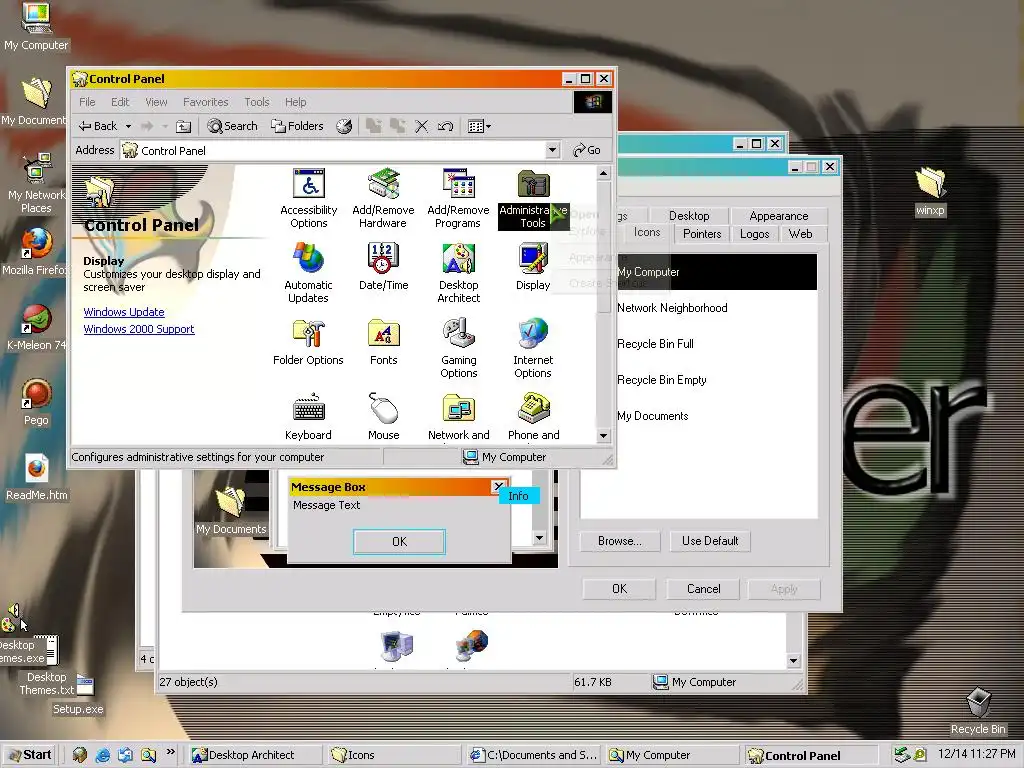Viewport: 1024px width, 768px height.
Task: Open Phone and Modem icon
Action: tap(533, 417)
